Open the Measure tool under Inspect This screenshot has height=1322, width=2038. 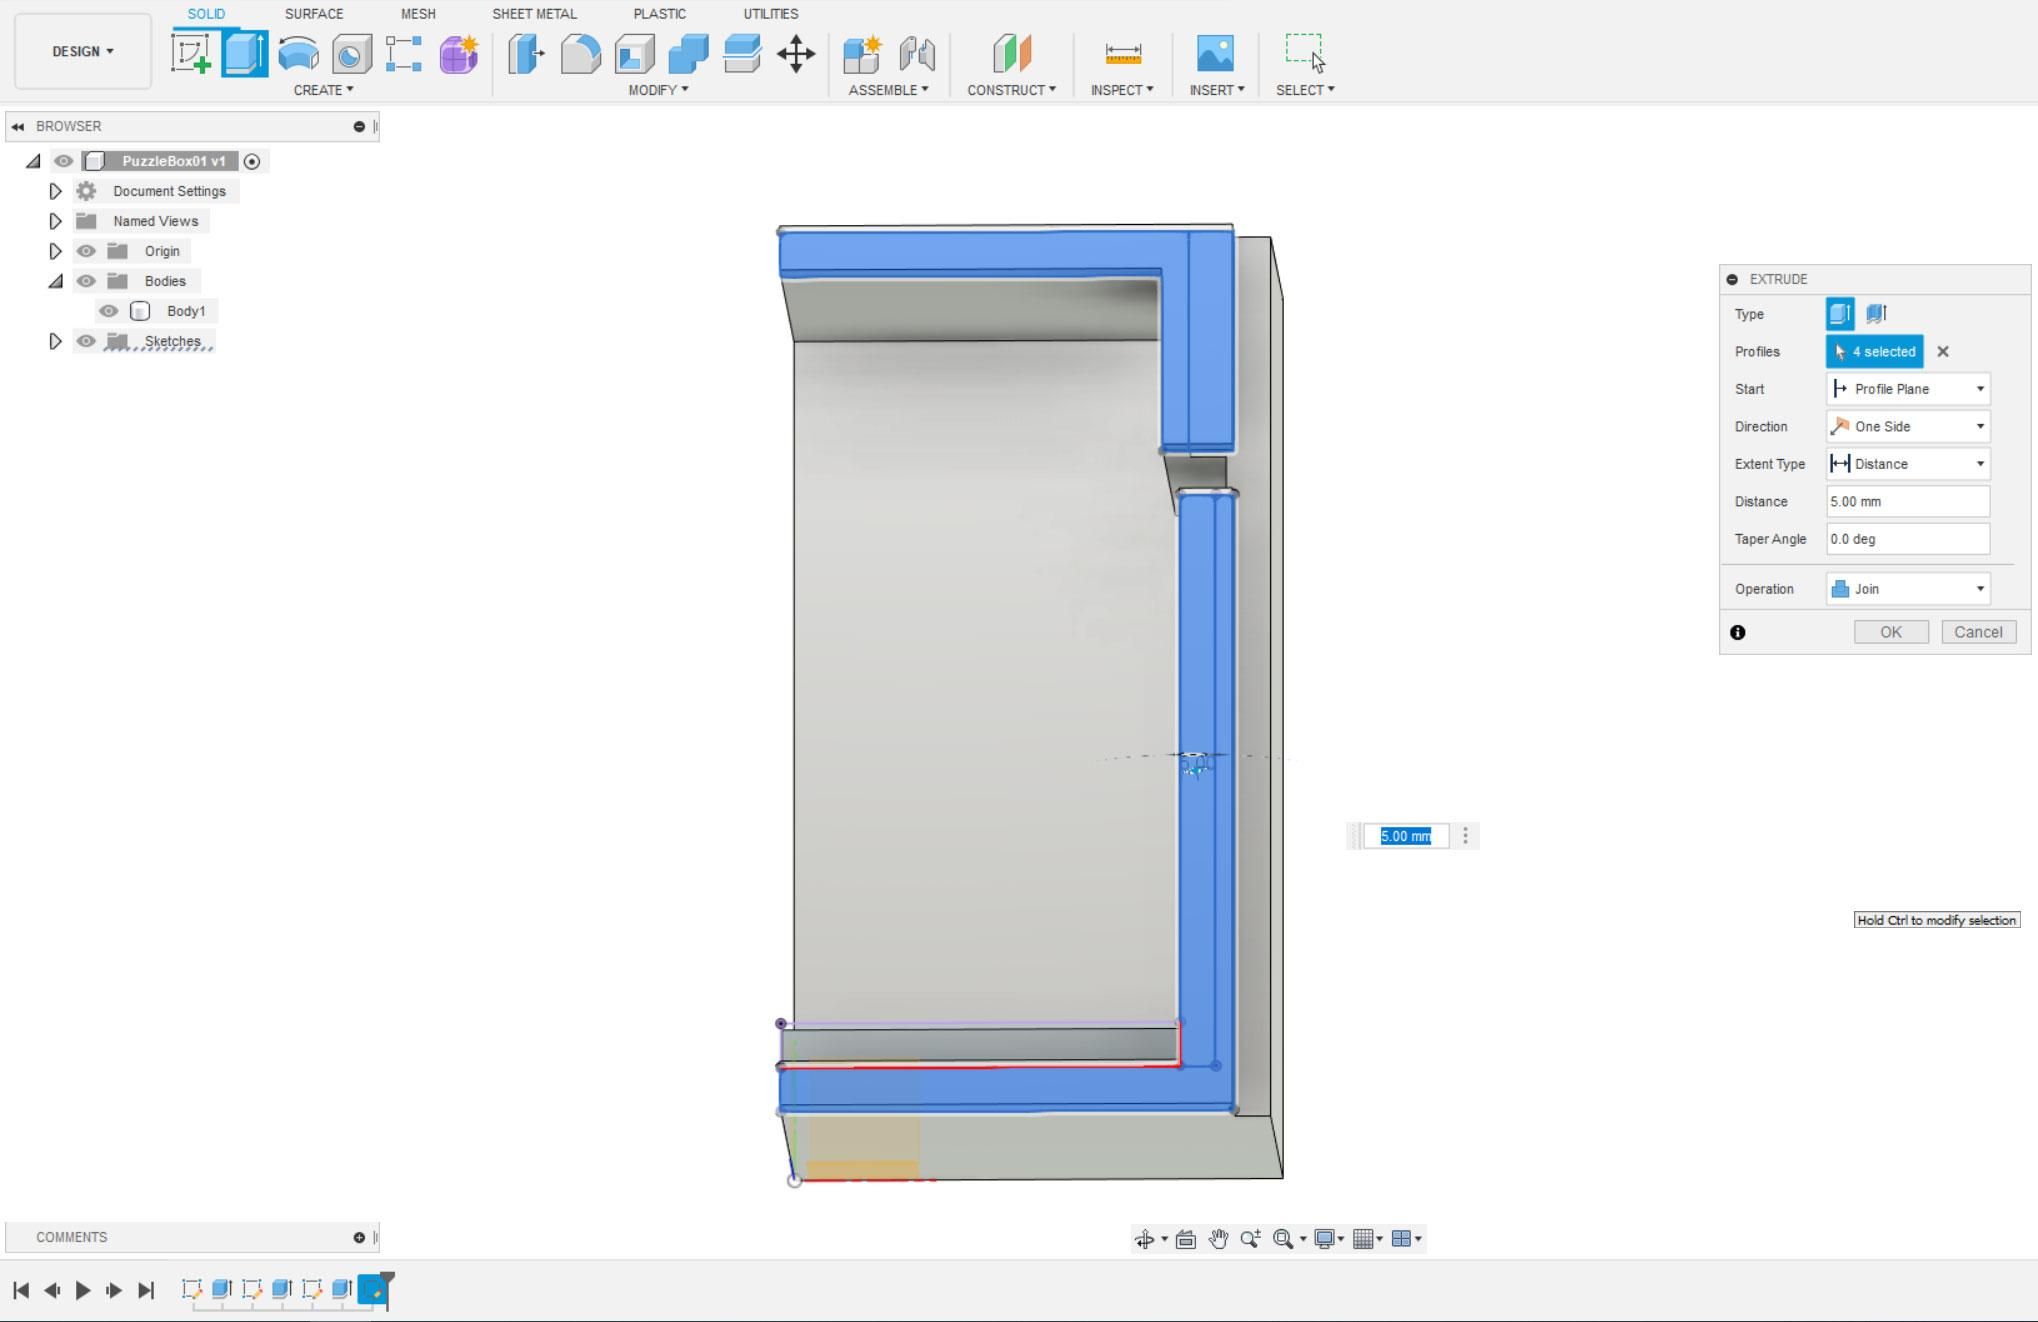pyautogui.click(x=1122, y=54)
